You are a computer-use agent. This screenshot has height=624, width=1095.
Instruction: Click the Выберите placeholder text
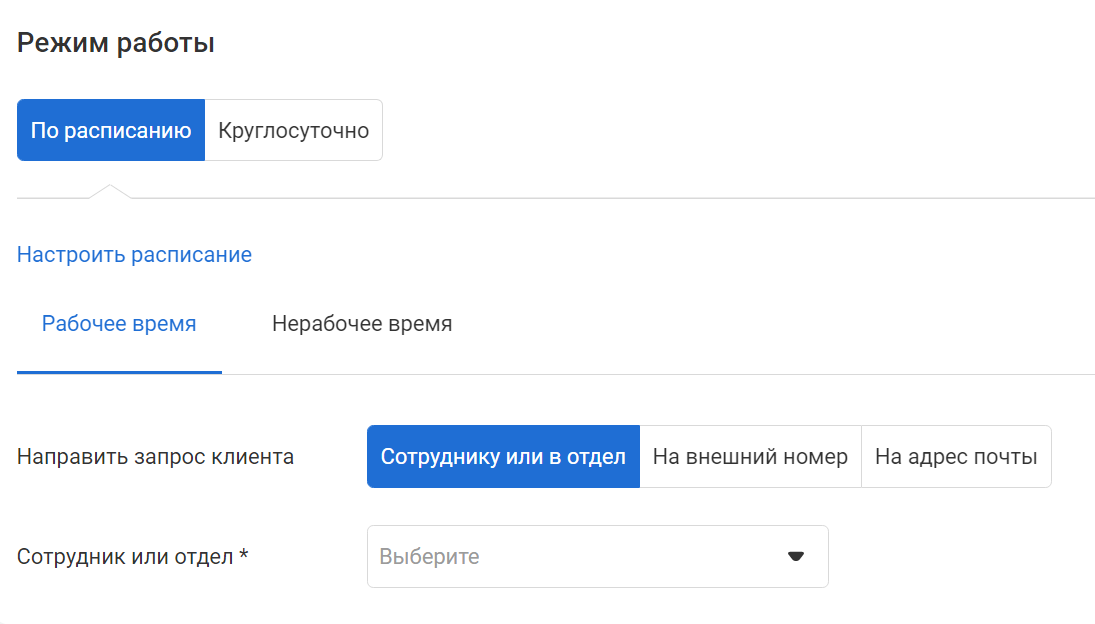point(429,556)
